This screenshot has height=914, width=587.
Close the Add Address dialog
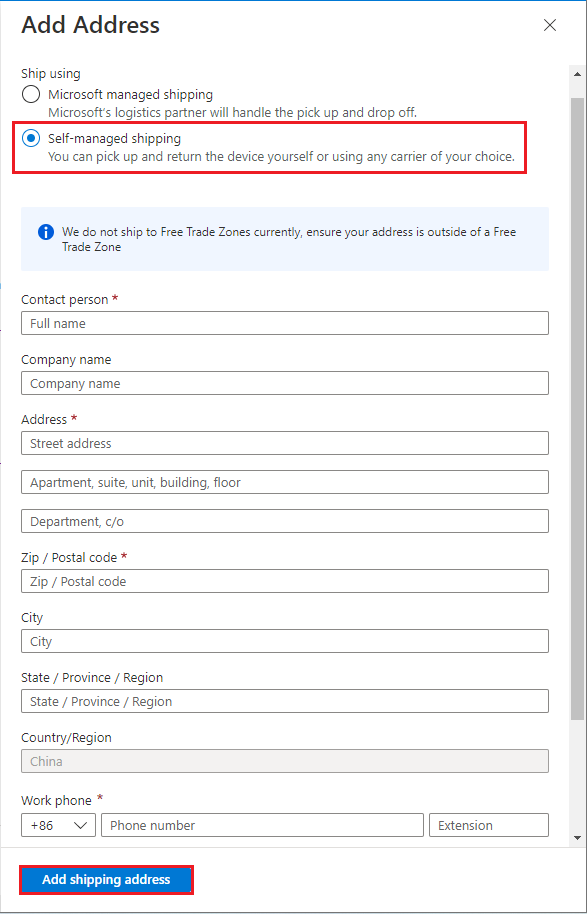549,25
